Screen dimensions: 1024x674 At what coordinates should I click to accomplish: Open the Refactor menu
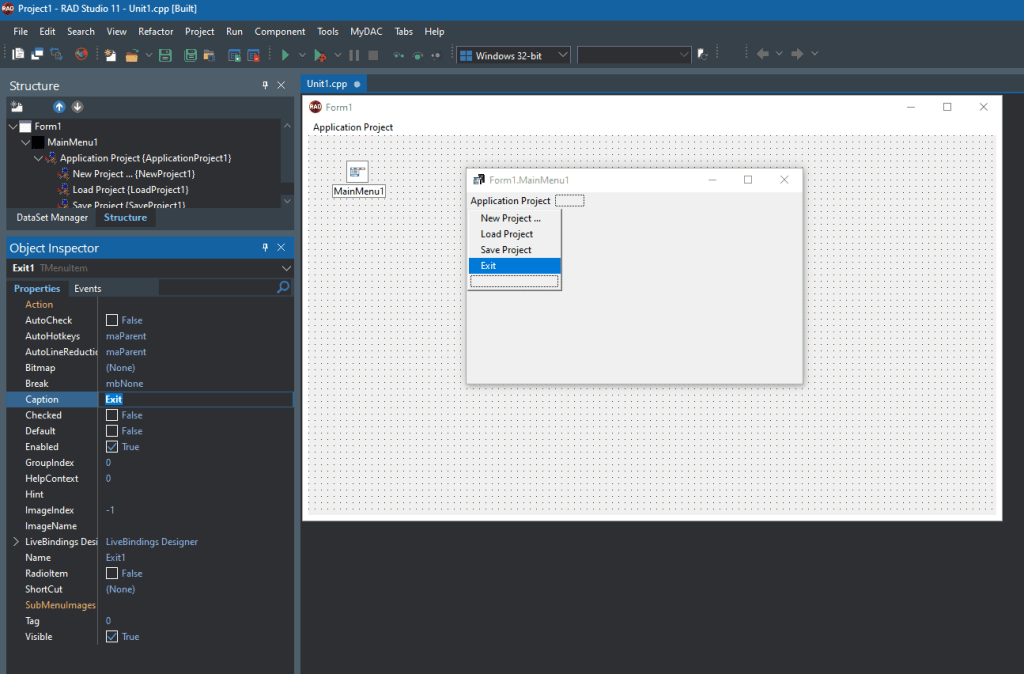tap(155, 31)
